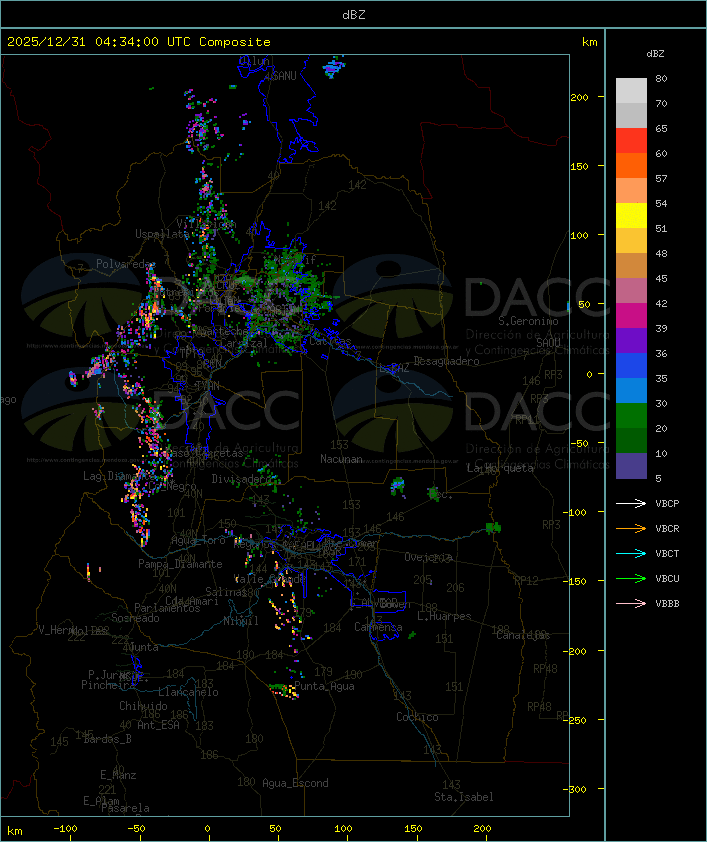Click the VBCP legend label
The height and width of the screenshot is (842, 707).
point(667,503)
